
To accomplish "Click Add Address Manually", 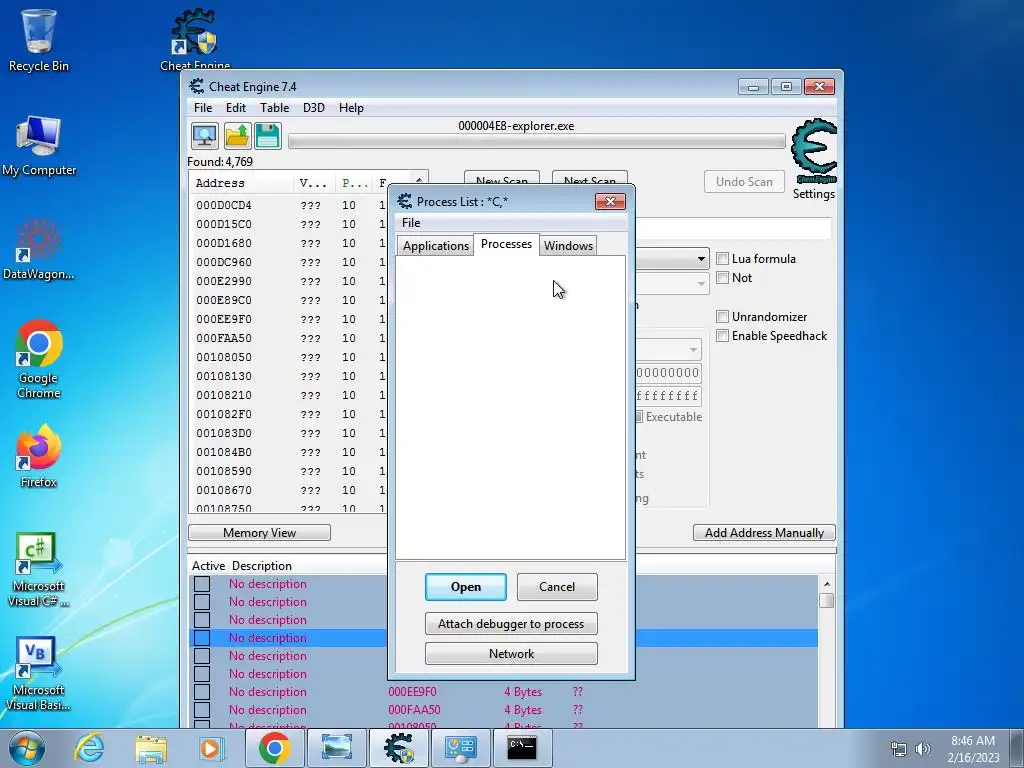I will (764, 533).
